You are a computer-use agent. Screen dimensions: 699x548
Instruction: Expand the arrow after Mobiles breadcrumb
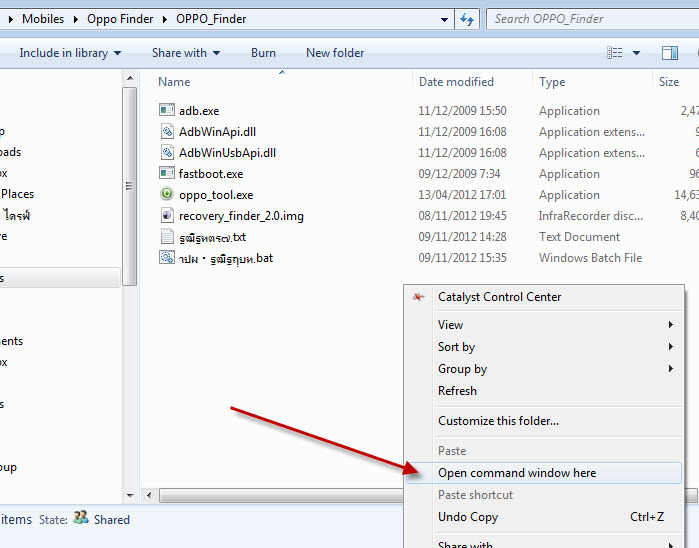[75, 19]
